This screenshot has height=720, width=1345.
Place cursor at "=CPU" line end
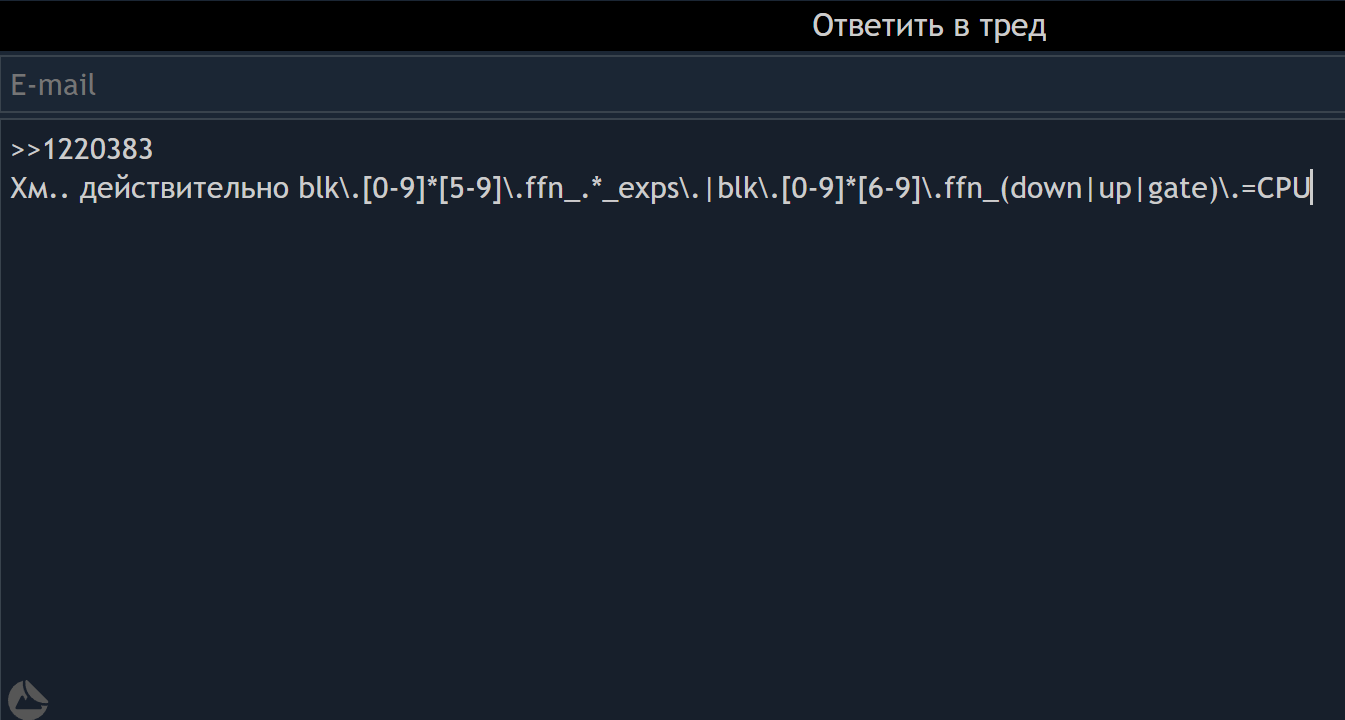[x=1309, y=189]
